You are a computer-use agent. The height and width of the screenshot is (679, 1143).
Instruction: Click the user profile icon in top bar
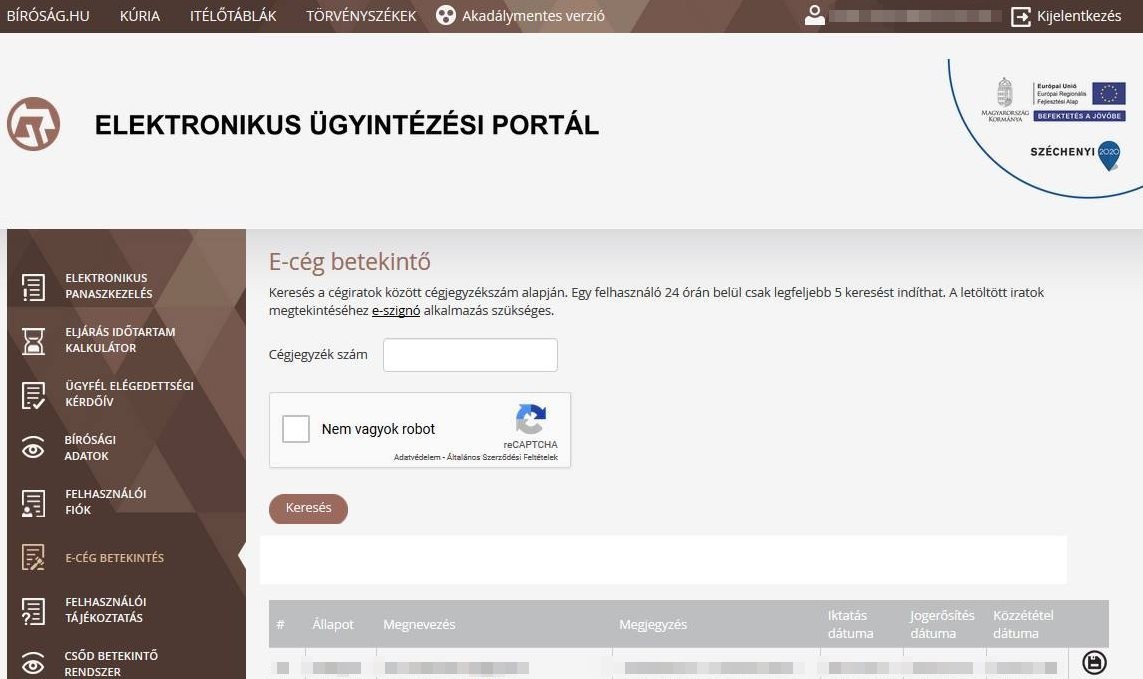point(814,15)
